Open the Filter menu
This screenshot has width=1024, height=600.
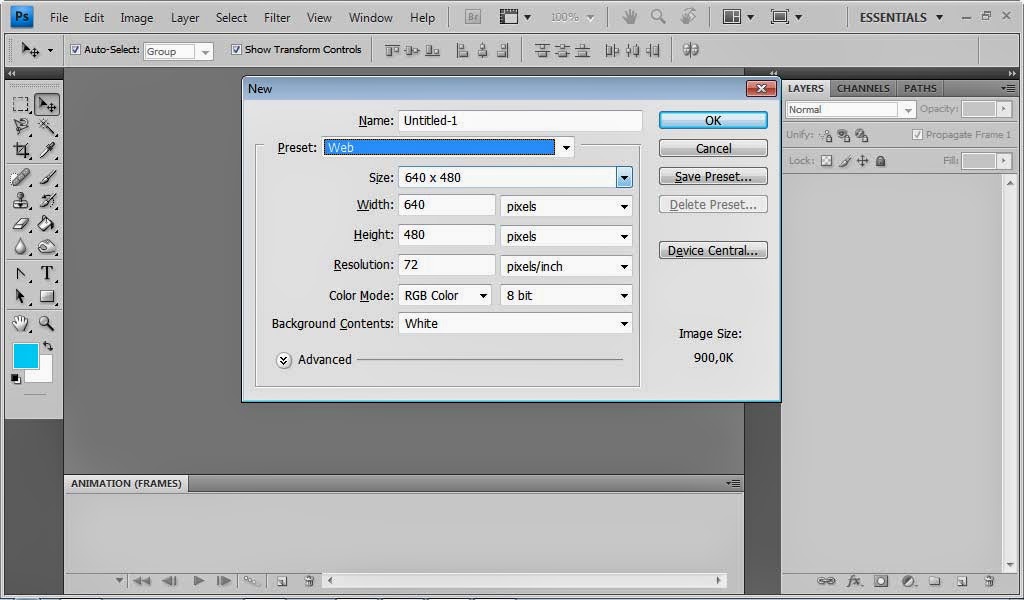(x=277, y=17)
